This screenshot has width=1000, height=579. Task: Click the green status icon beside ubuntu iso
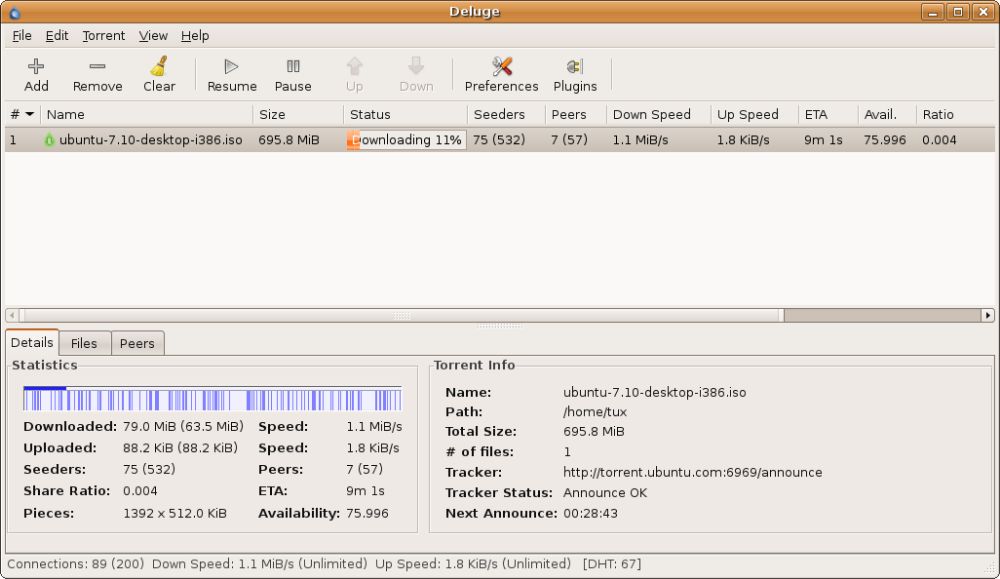[49, 140]
